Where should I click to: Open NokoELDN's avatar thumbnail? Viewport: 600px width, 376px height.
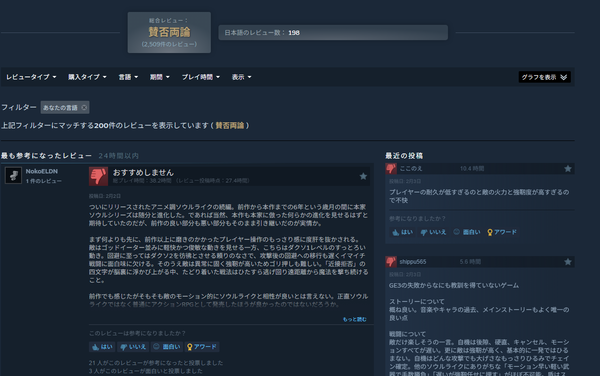[x=13, y=176]
